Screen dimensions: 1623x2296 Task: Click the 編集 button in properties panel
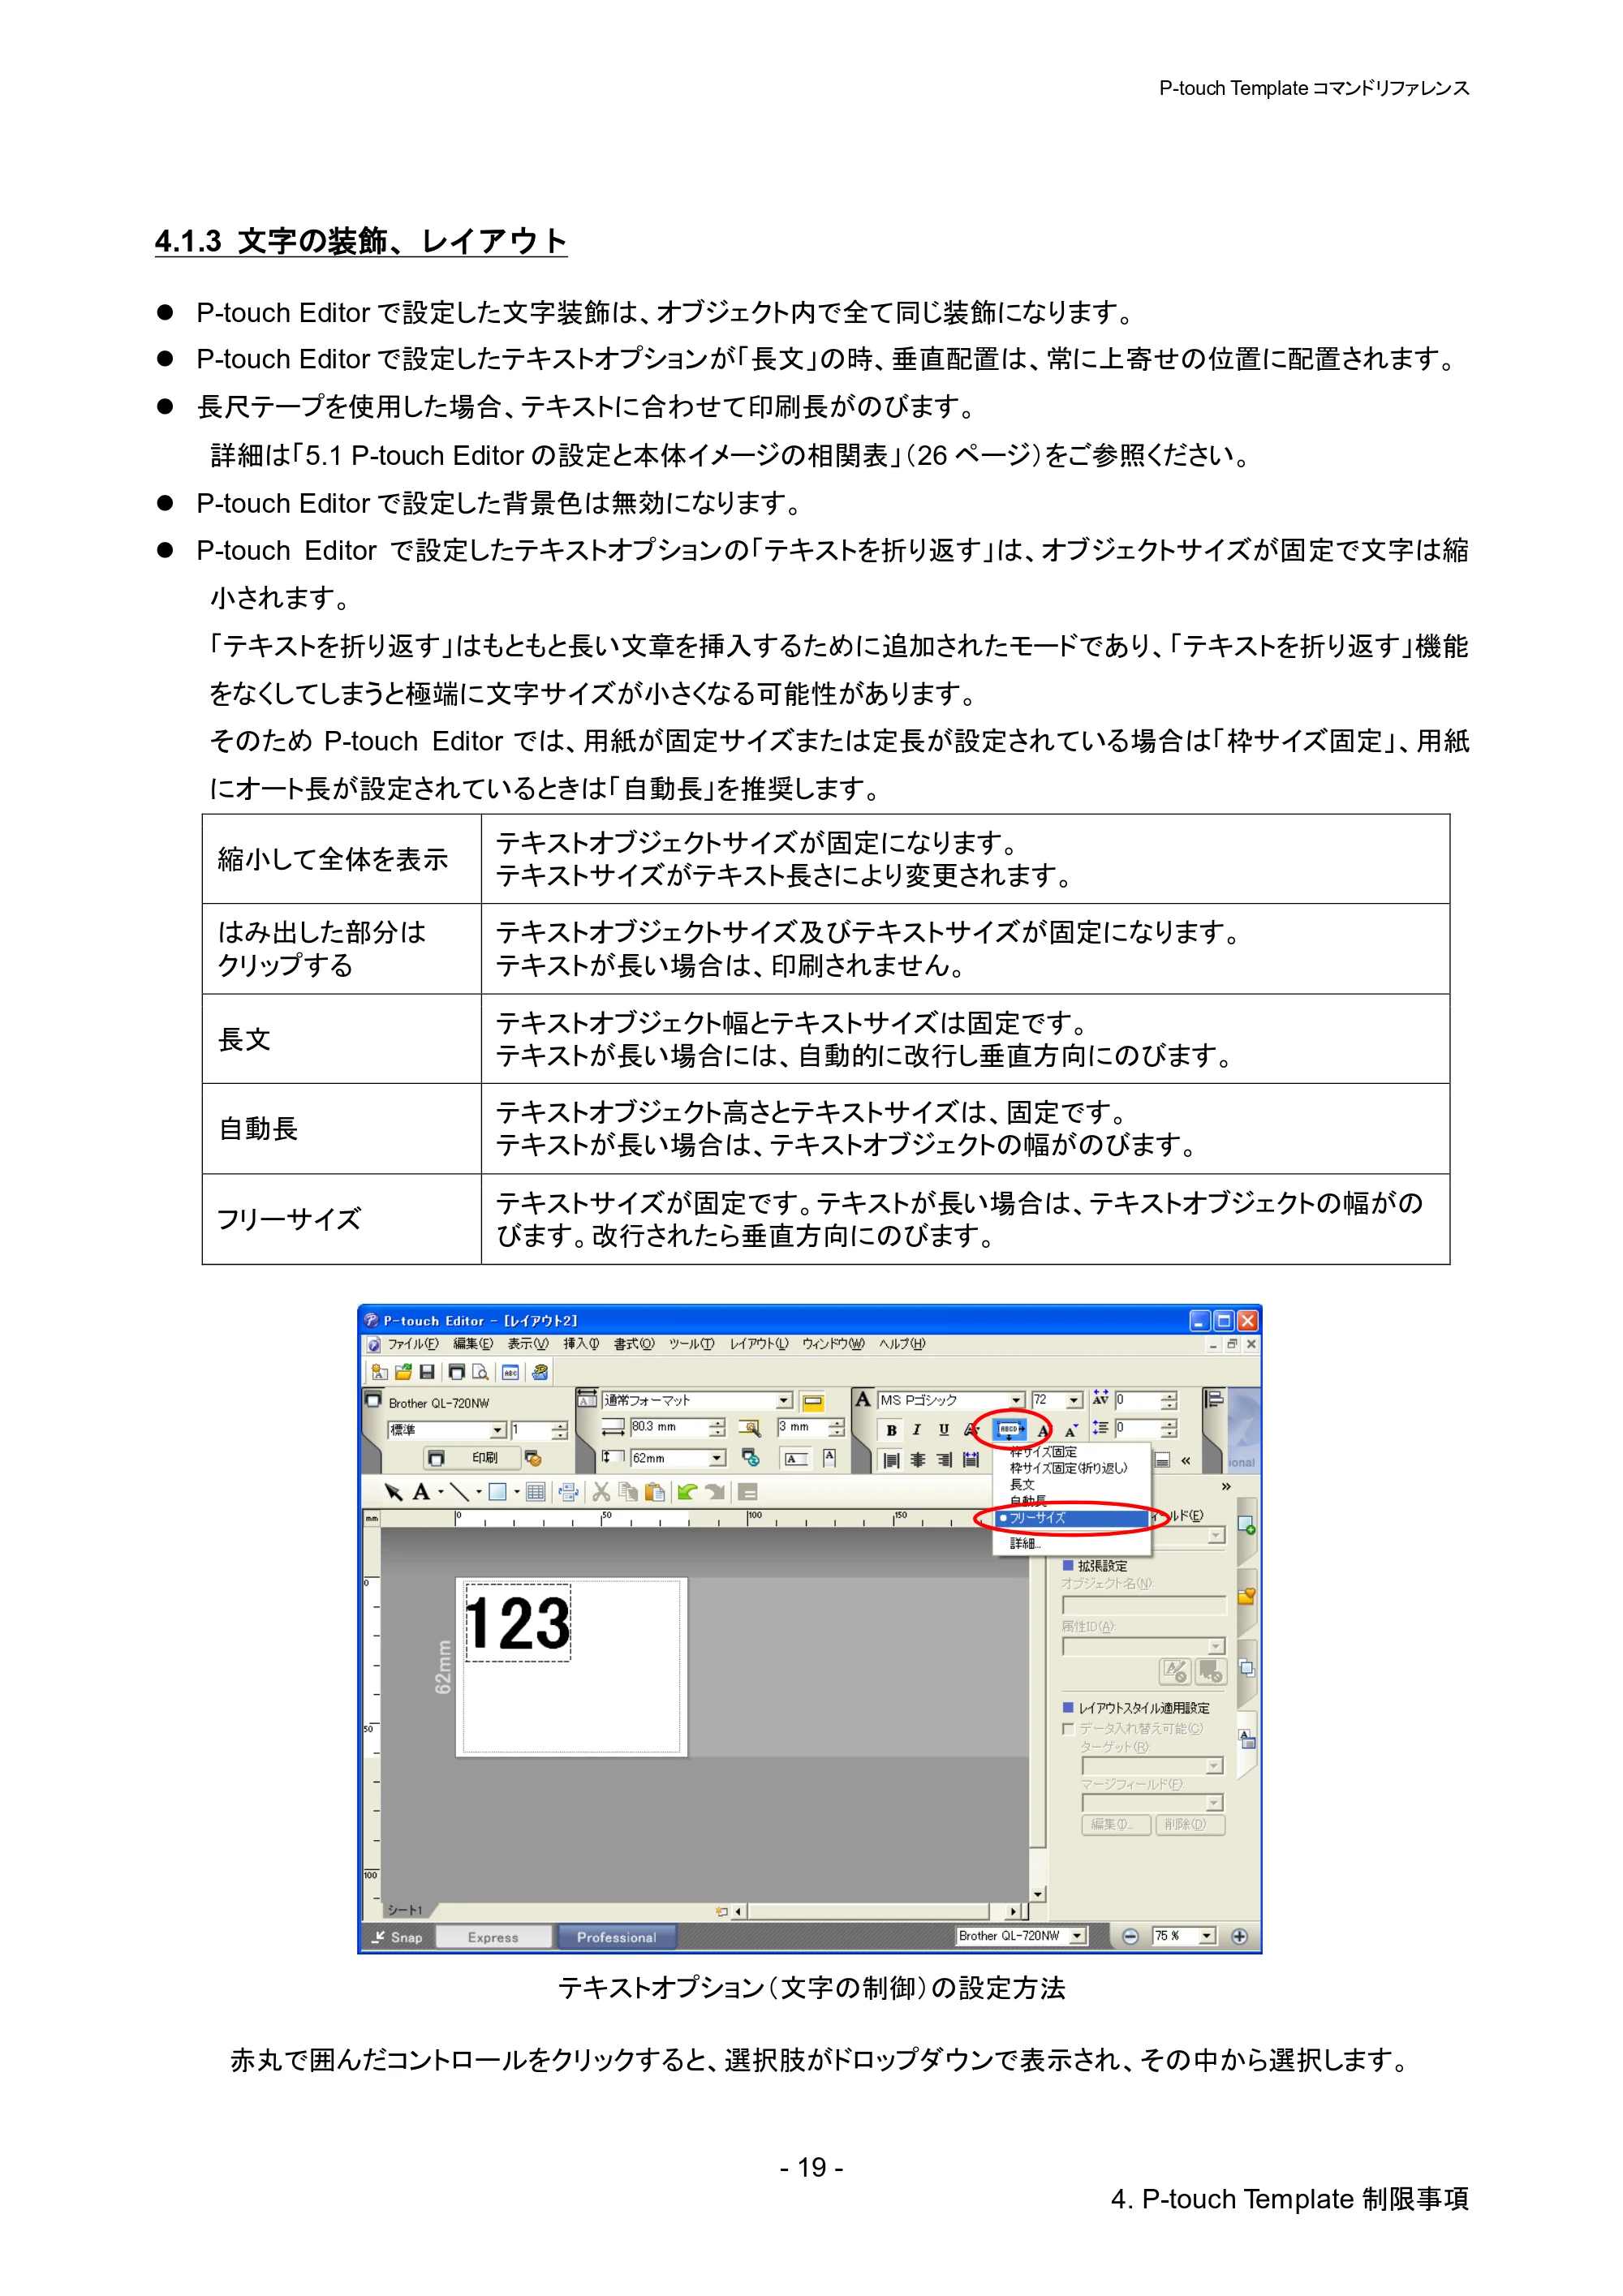click(1116, 1825)
